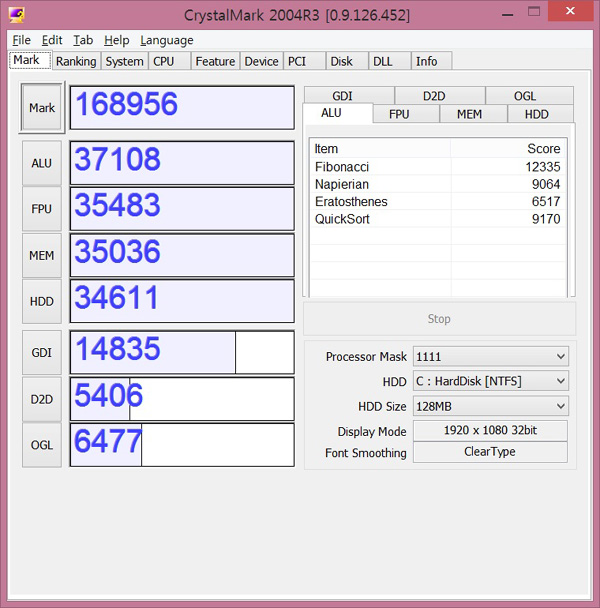Show ALU results detail tab
This screenshot has height=608, width=600.
338,113
